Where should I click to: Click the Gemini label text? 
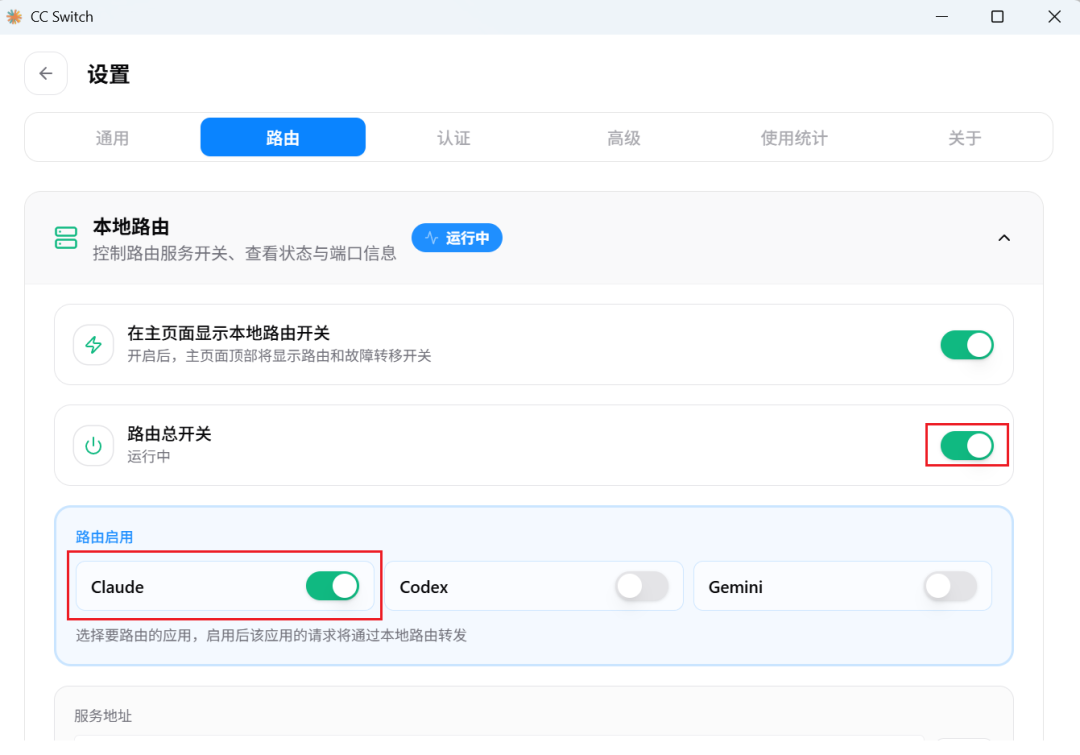(x=736, y=587)
